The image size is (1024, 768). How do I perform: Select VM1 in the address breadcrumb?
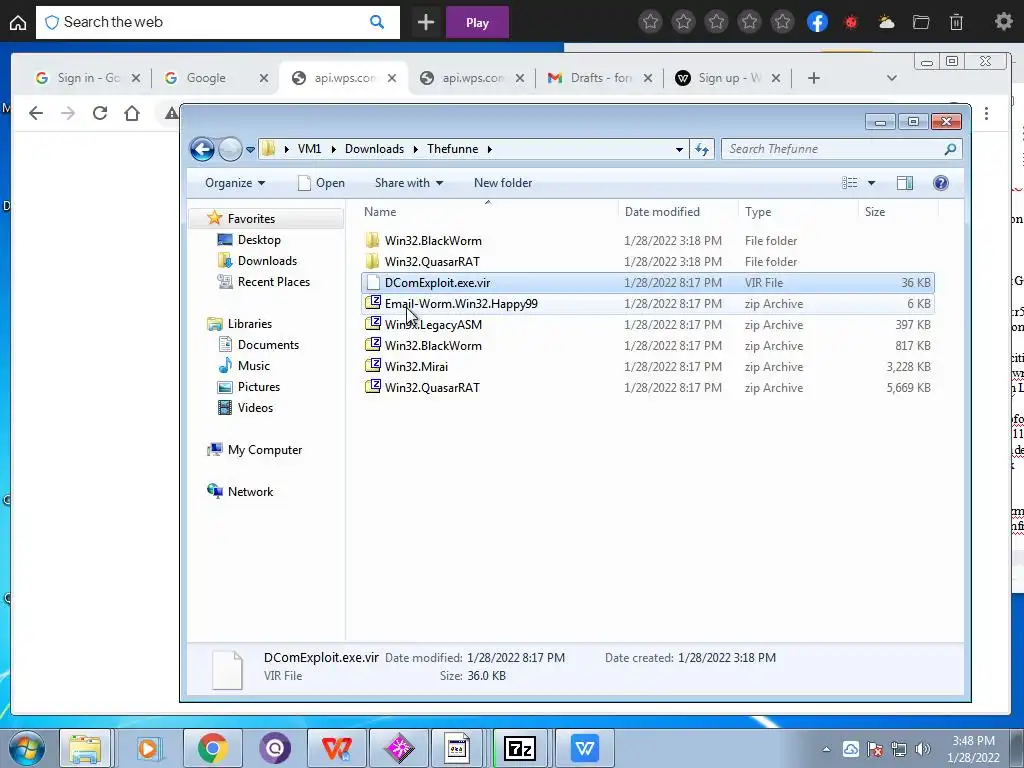(x=310, y=149)
